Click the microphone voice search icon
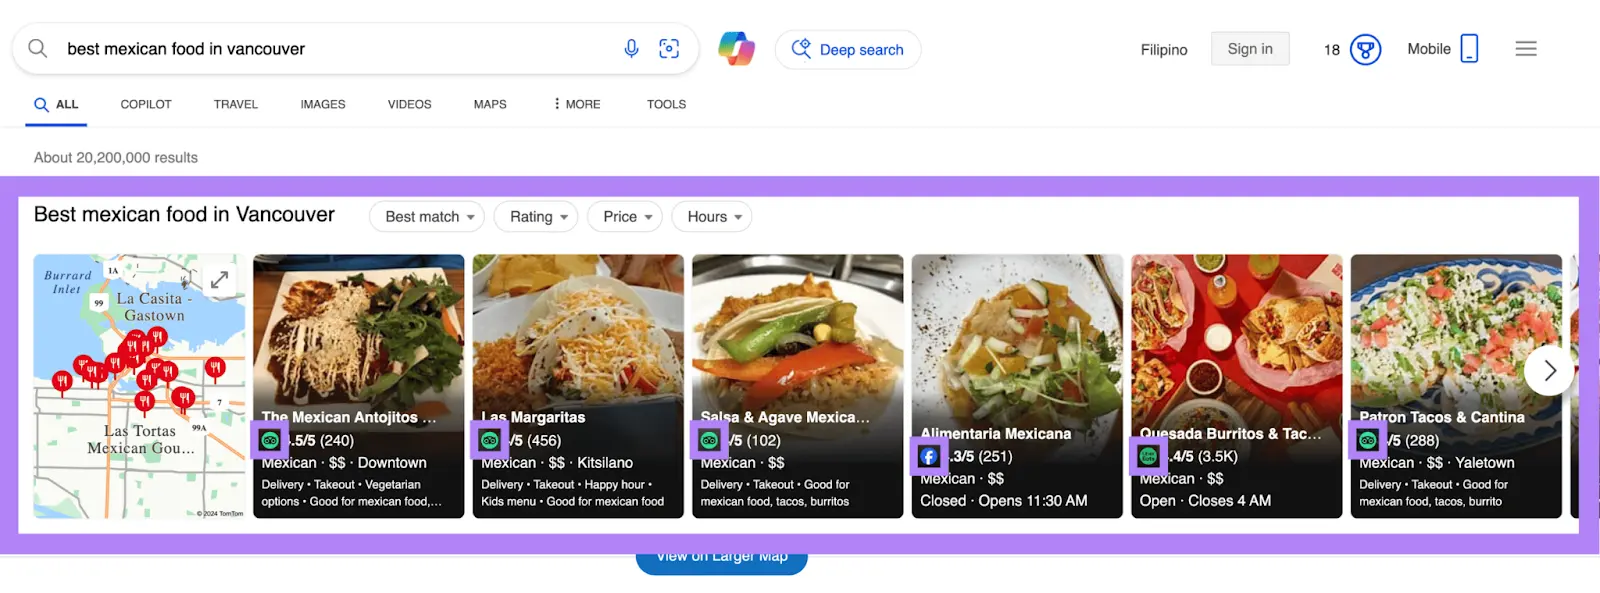Image resolution: width=1600 pixels, height=593 pixels. (631, 48)
